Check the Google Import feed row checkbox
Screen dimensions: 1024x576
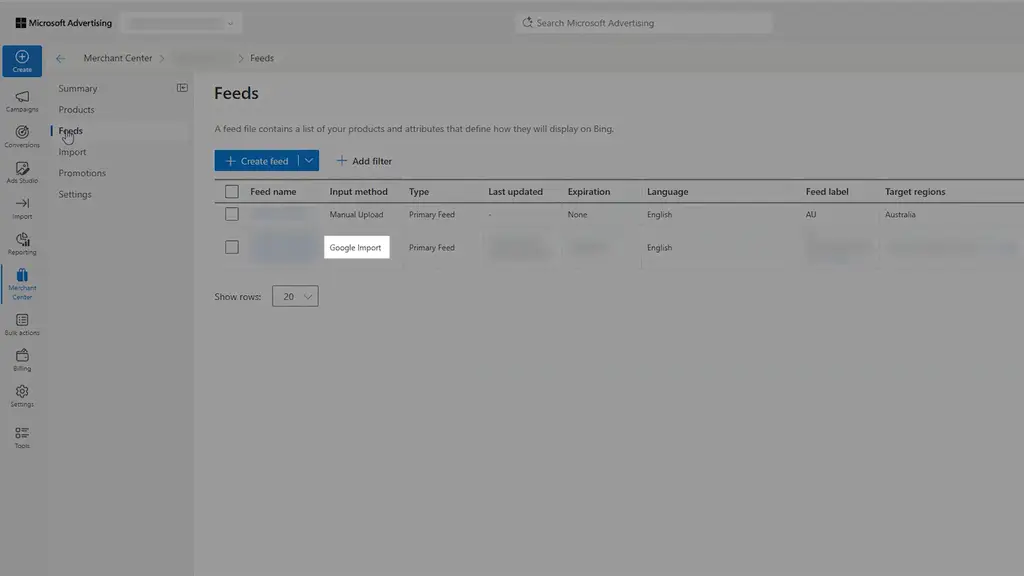tap(232, 248)
